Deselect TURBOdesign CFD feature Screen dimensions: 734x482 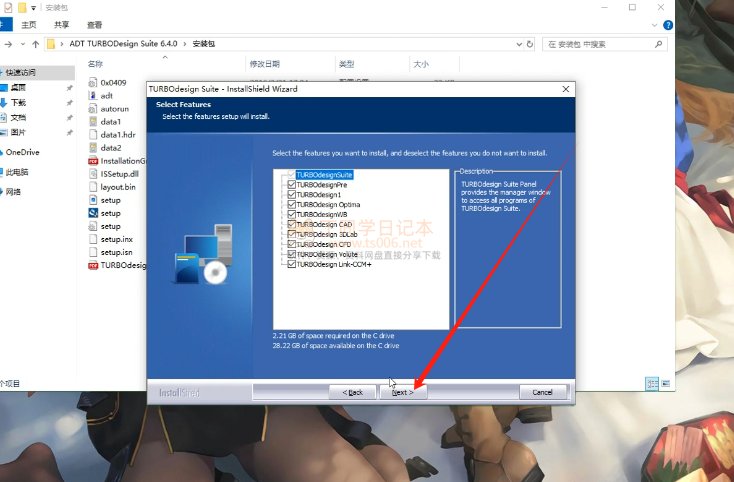click(x=292, y=244)
